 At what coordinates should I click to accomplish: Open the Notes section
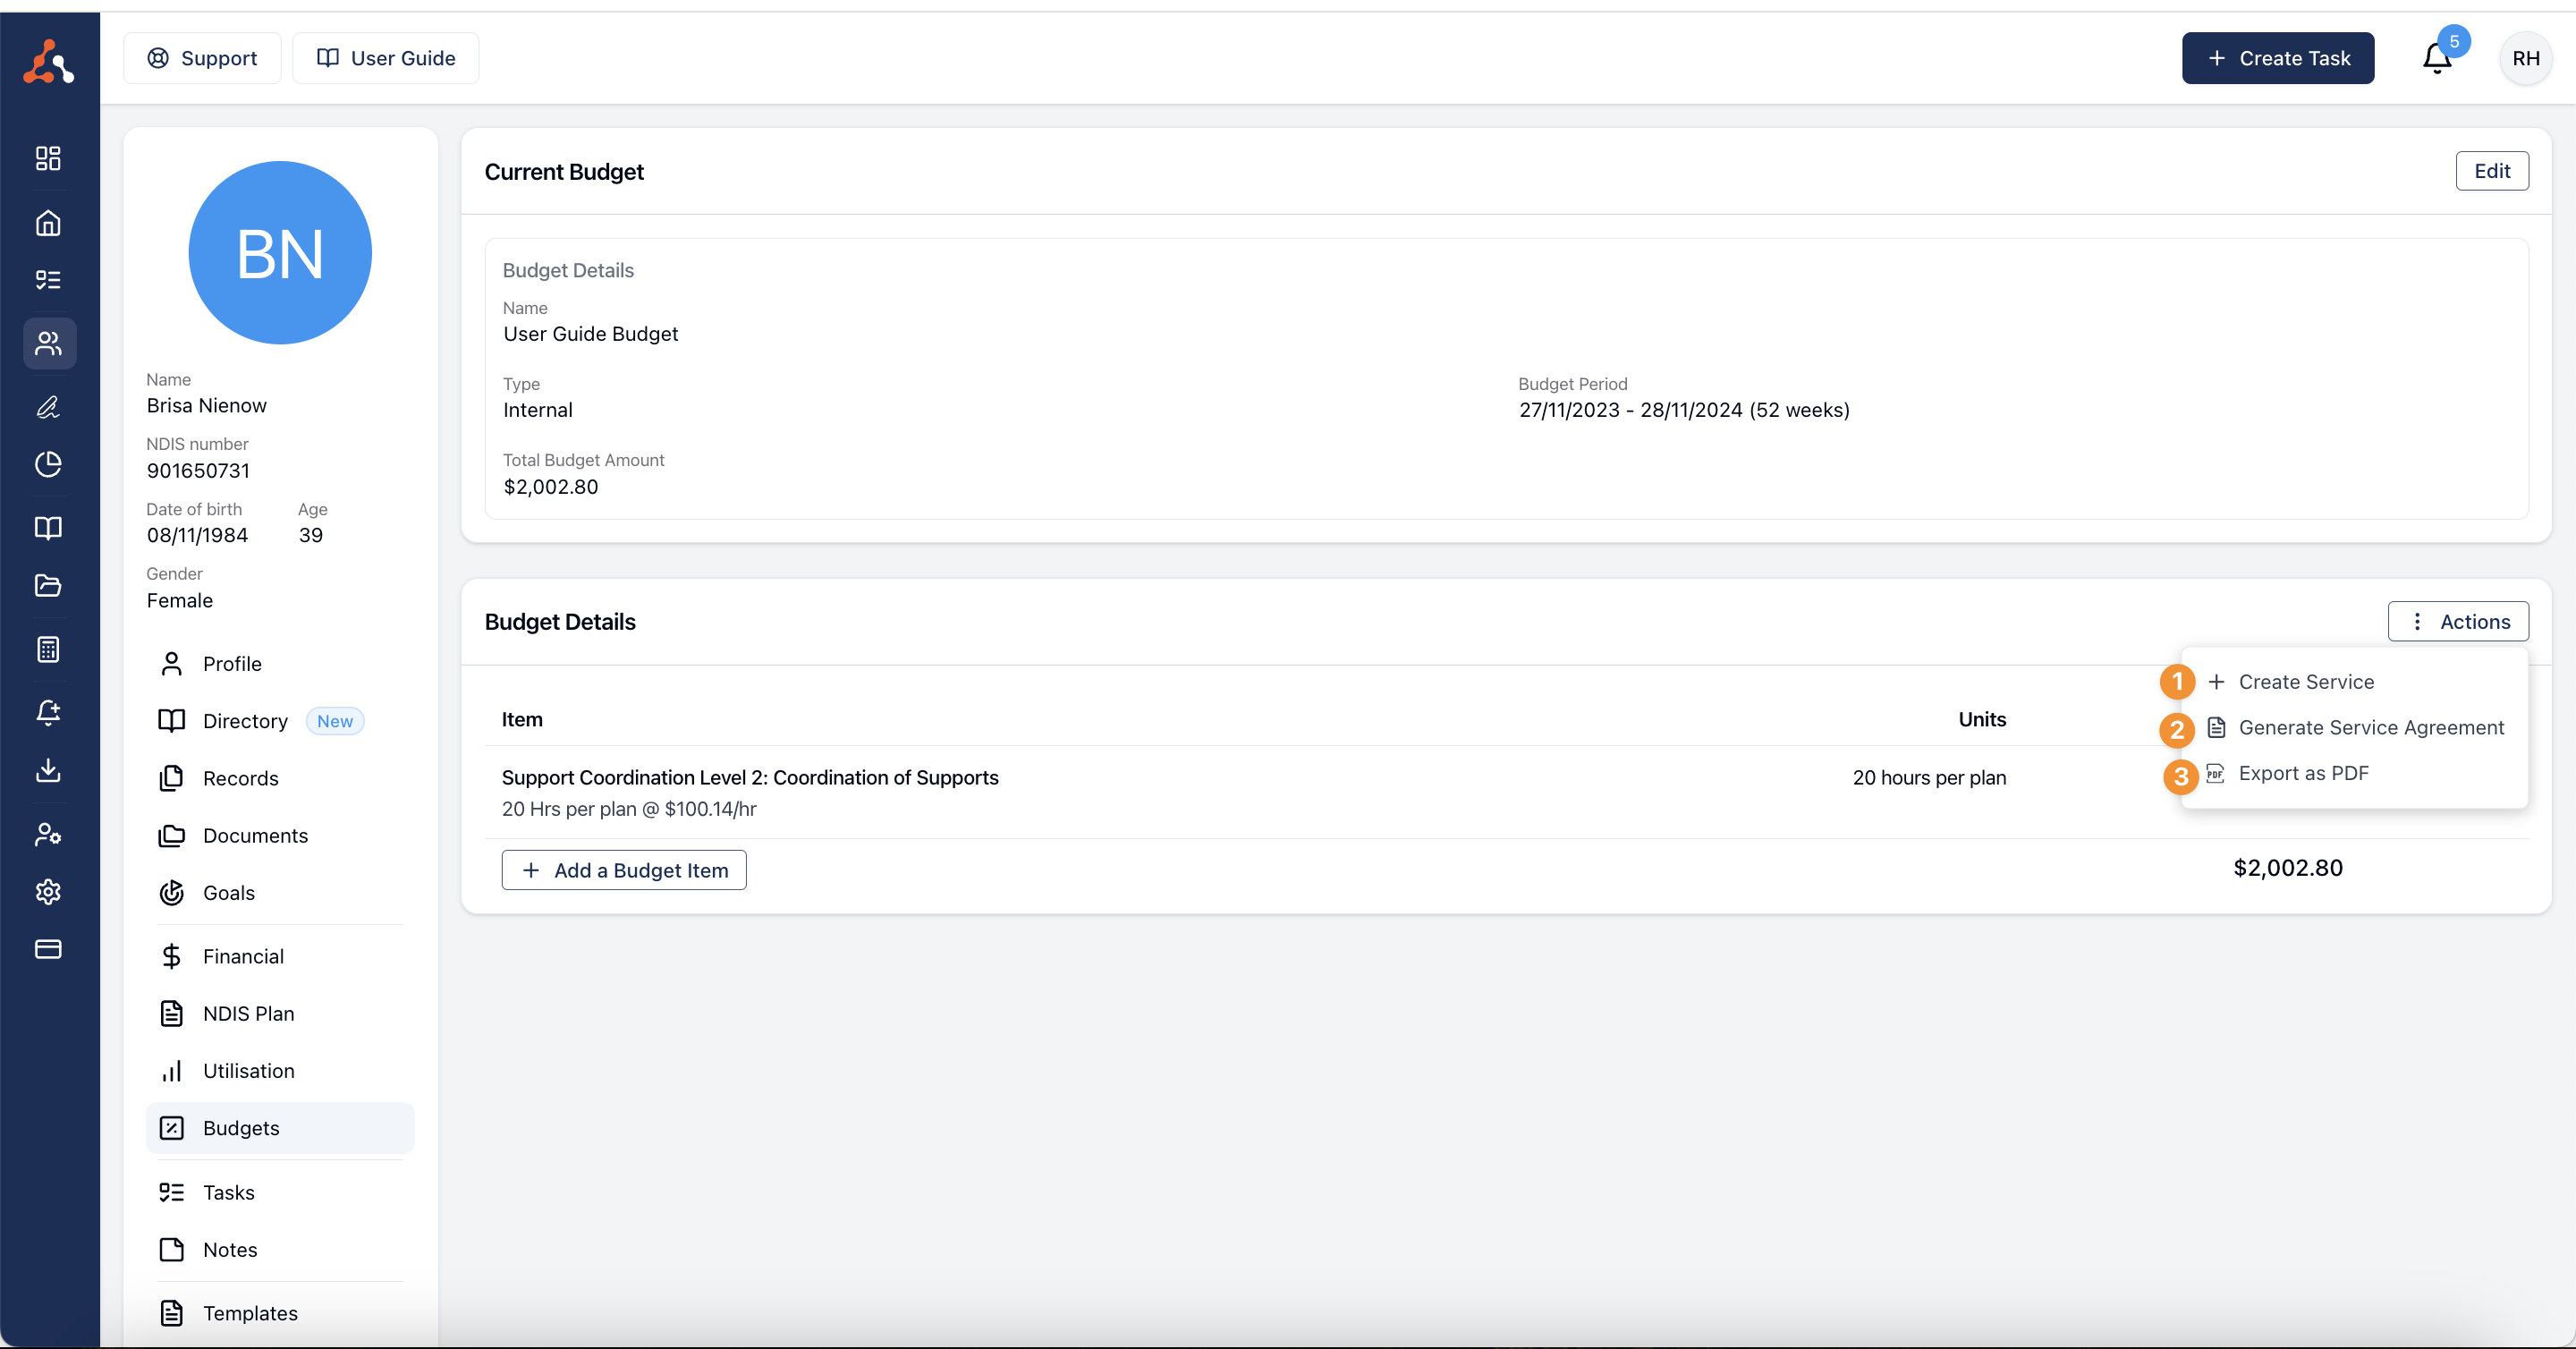pos(280,1249)
